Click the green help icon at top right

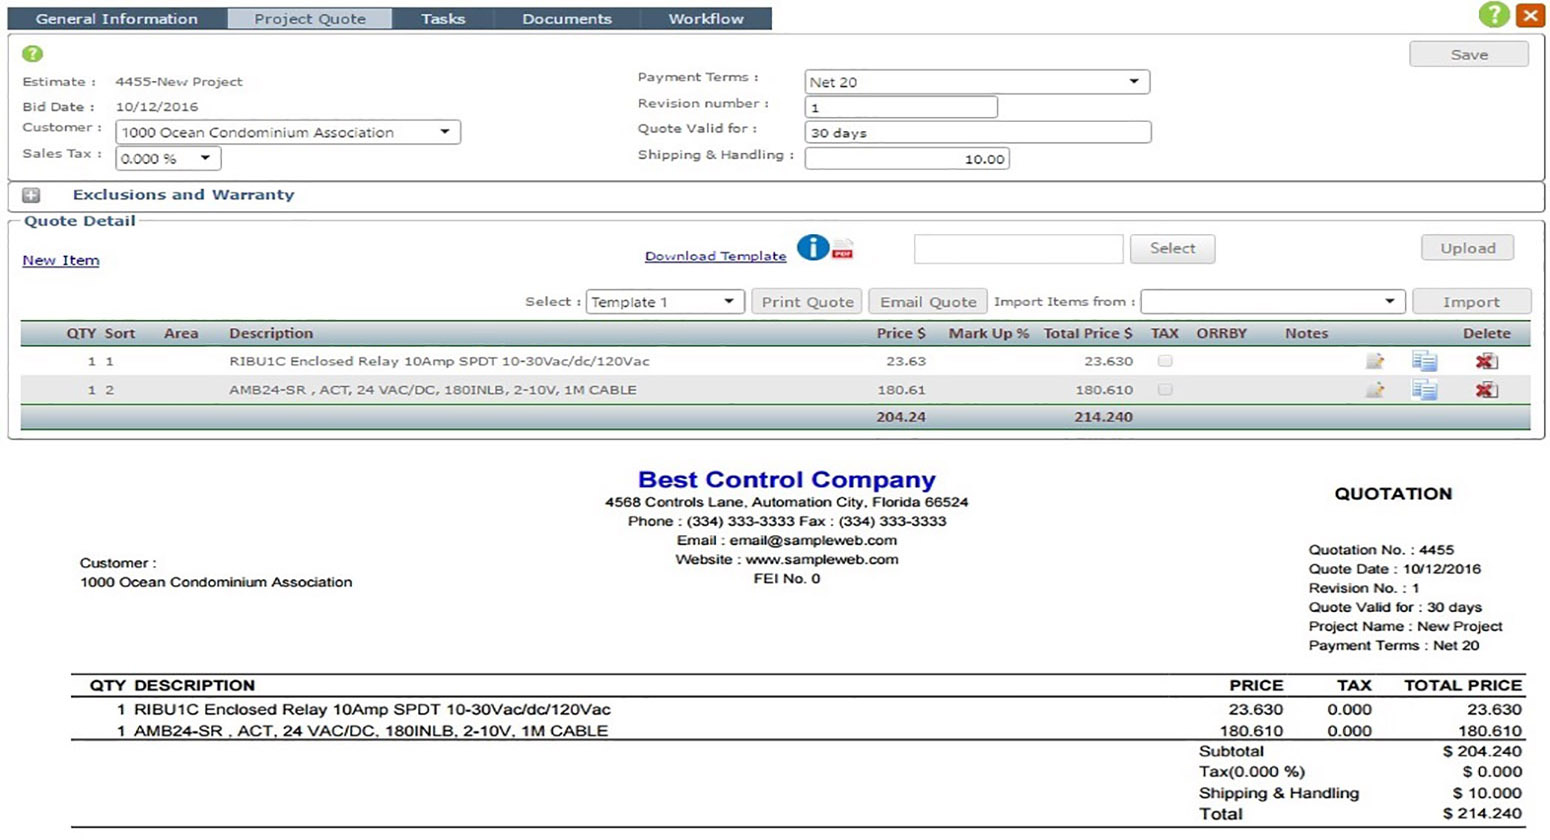(1493, 15)
